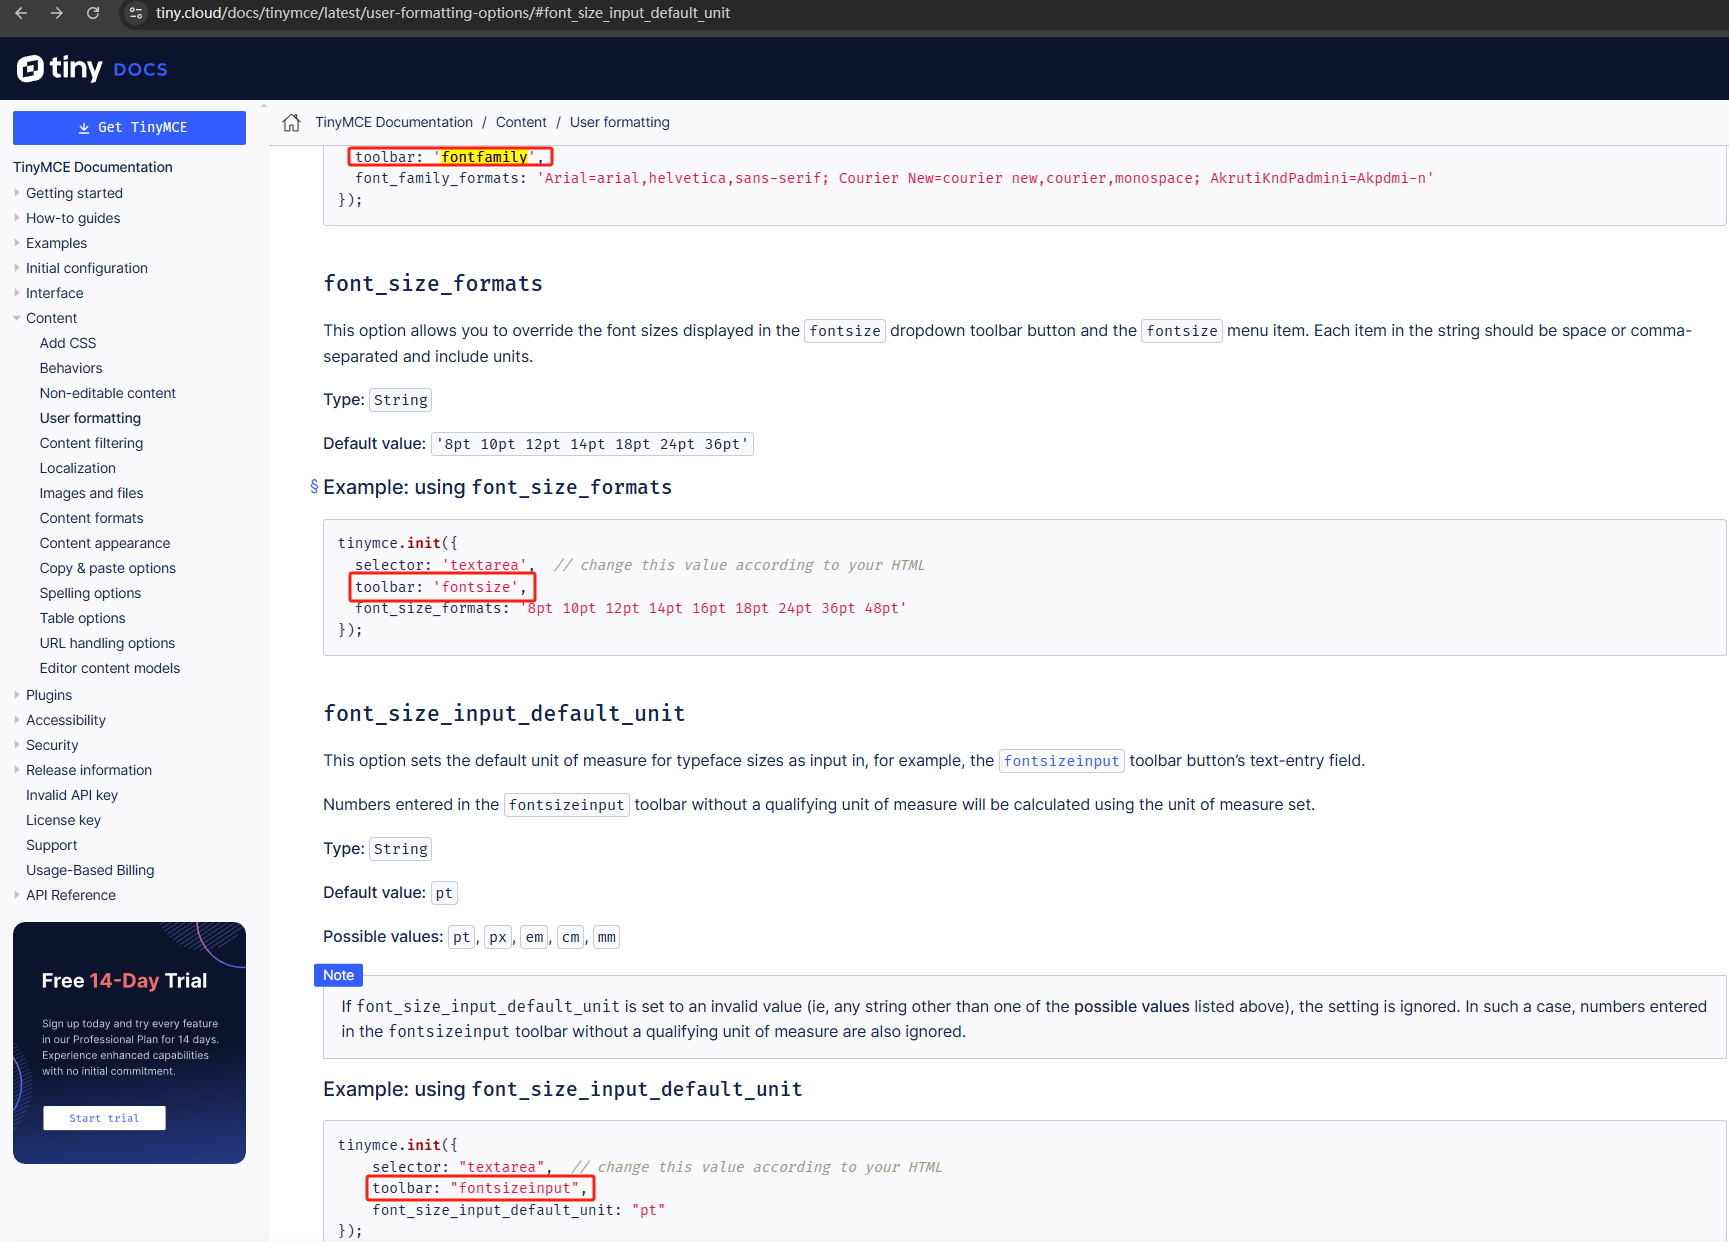Open Add CSS page
Screen dimensions: 1729x1242
68,343
